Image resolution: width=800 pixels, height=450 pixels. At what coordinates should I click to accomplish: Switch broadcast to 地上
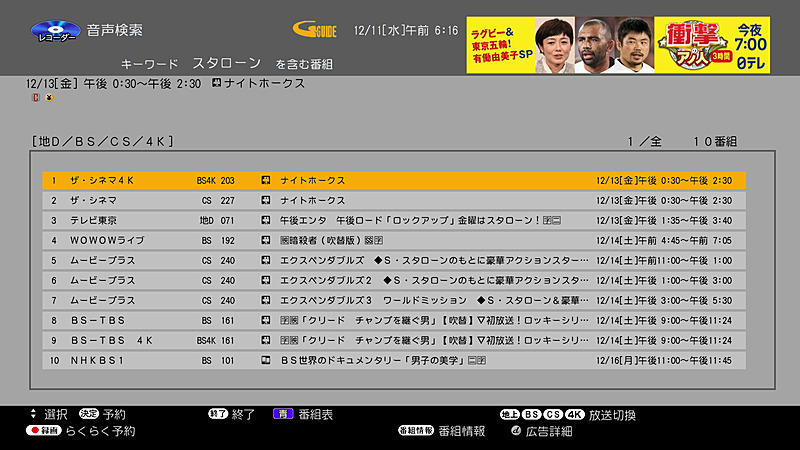tap(509, 415)
